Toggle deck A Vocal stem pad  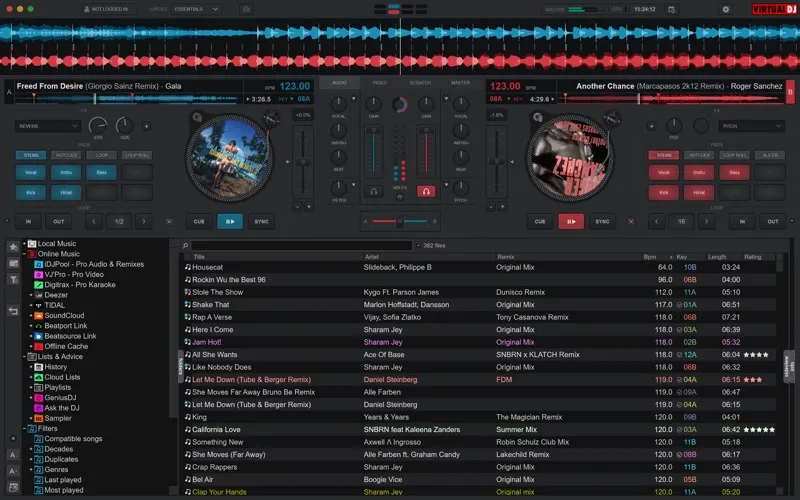click(31, 172)
